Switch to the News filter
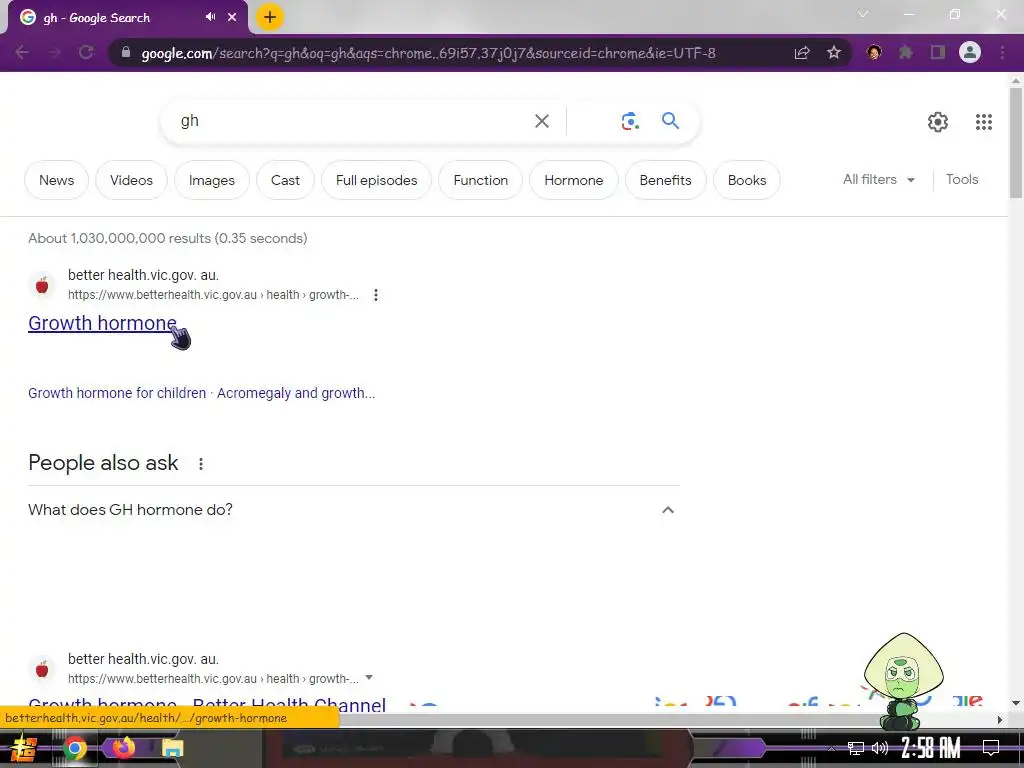Viewport: 1024px width, 768px height. click(x=56, y=180)
